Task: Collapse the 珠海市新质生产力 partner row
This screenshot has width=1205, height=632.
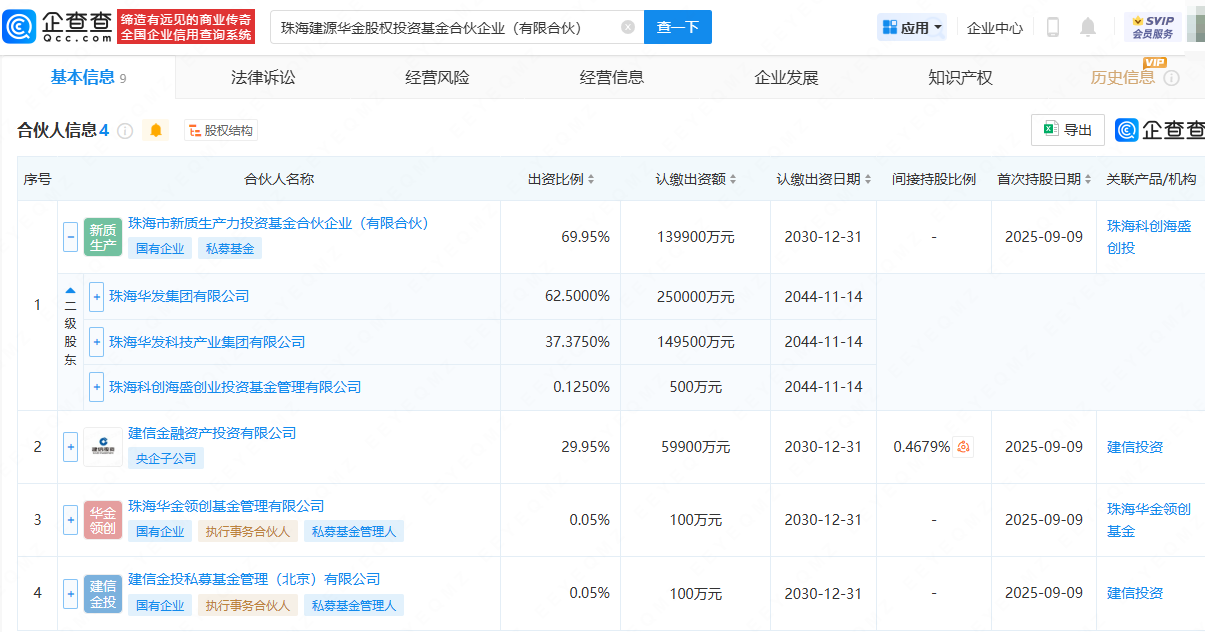Action: click(70, 237)
